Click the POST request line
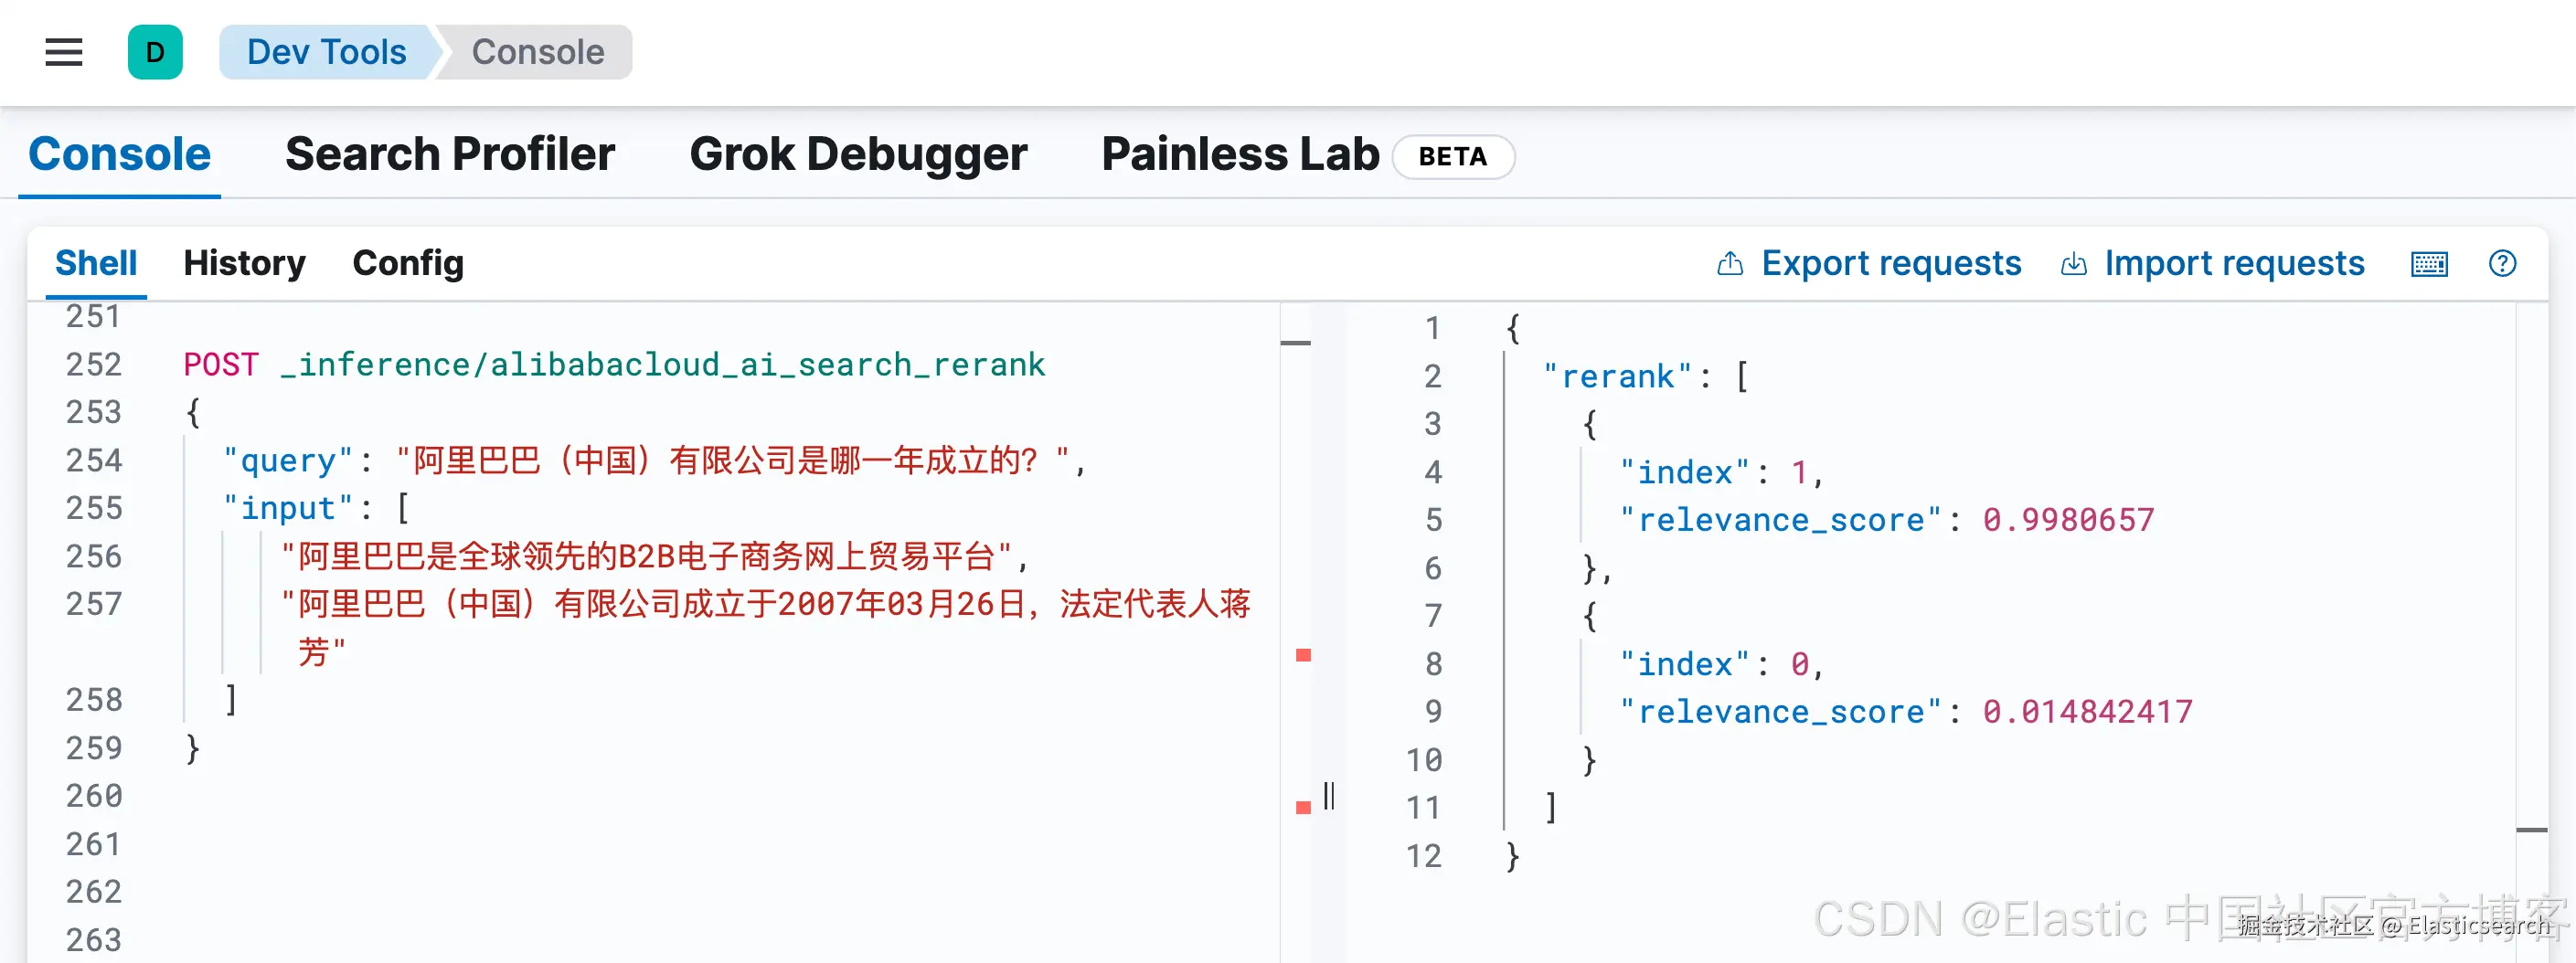Screen dimensions: 2576x963 click(614, 364)
